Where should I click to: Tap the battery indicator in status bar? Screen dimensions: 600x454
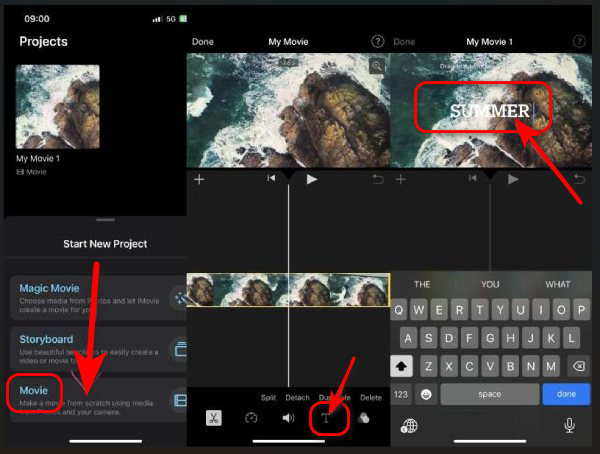pyautogui.click(x=183, y=18)
